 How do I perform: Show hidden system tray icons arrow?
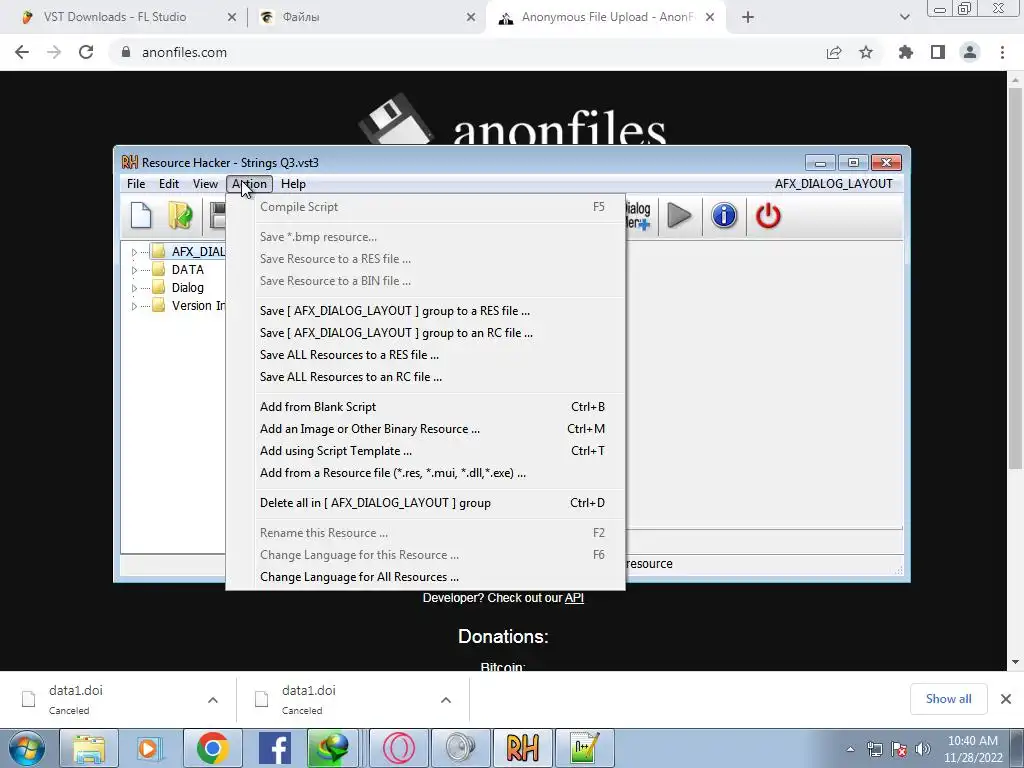(850, 749)
